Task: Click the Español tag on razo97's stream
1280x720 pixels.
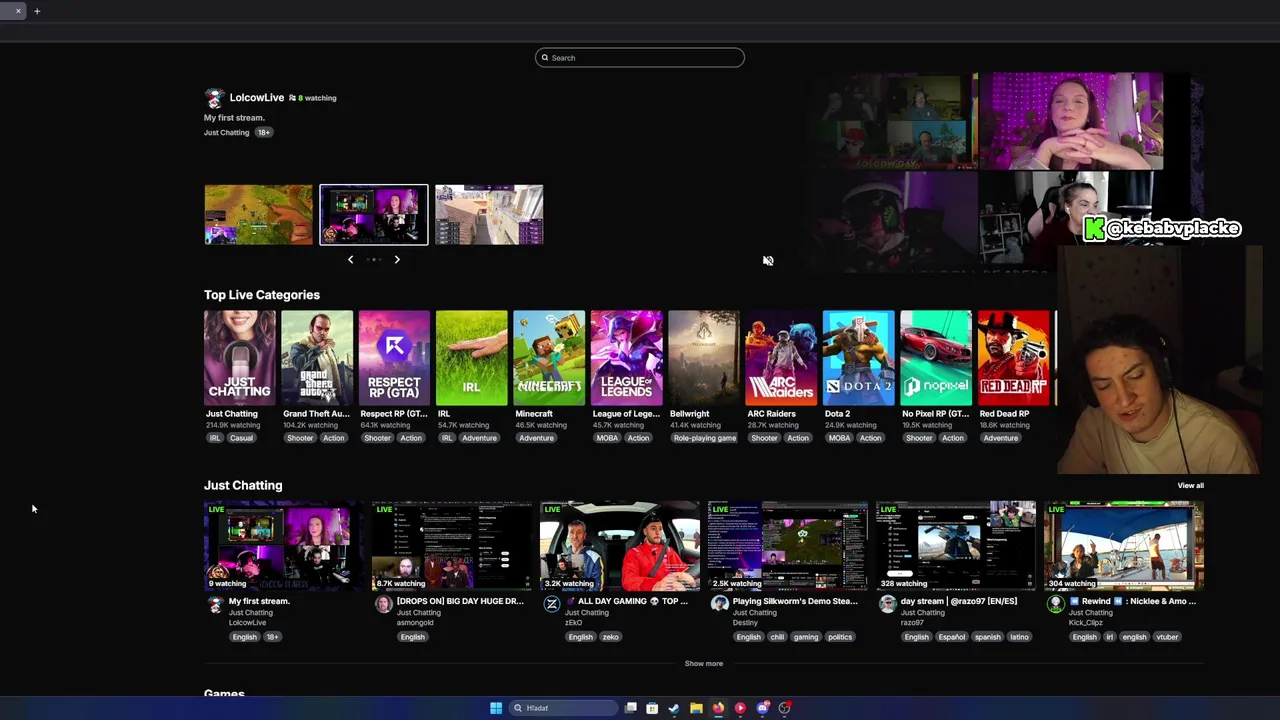Action: point(952,637)
